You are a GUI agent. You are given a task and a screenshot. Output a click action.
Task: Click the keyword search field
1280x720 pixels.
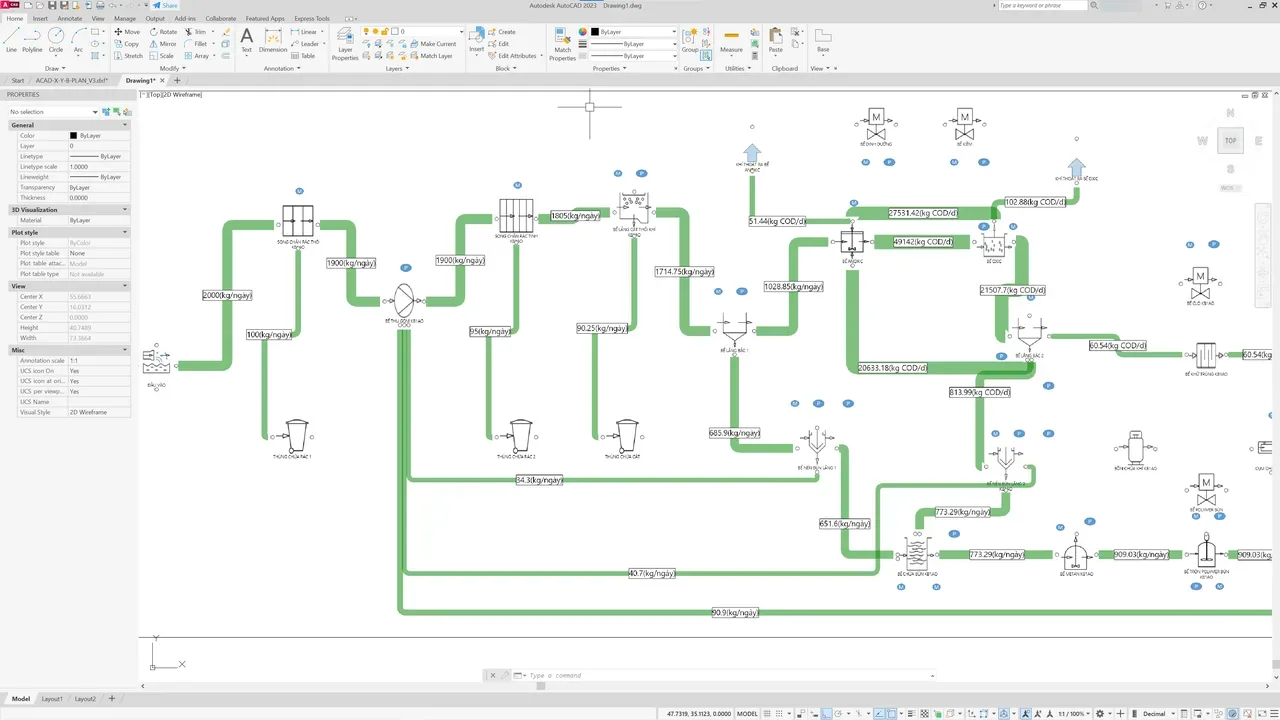coord(1041,5)
